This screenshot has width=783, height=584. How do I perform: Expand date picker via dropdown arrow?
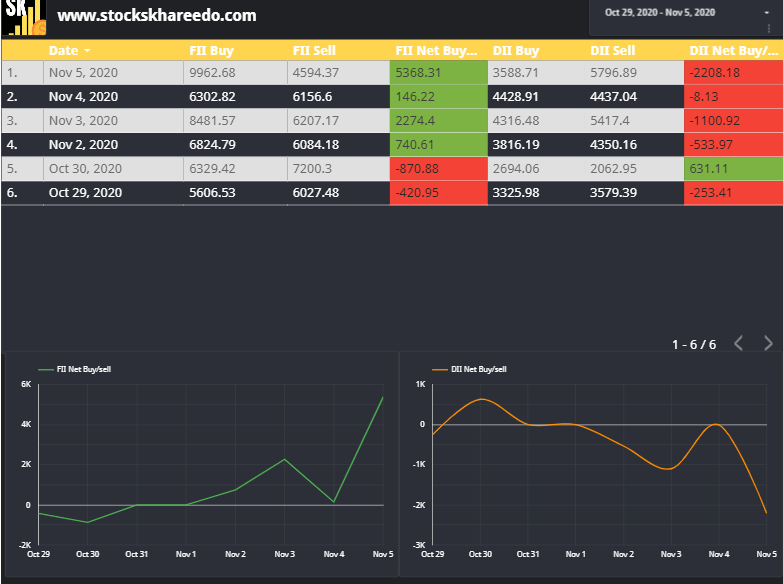[767, 12]
